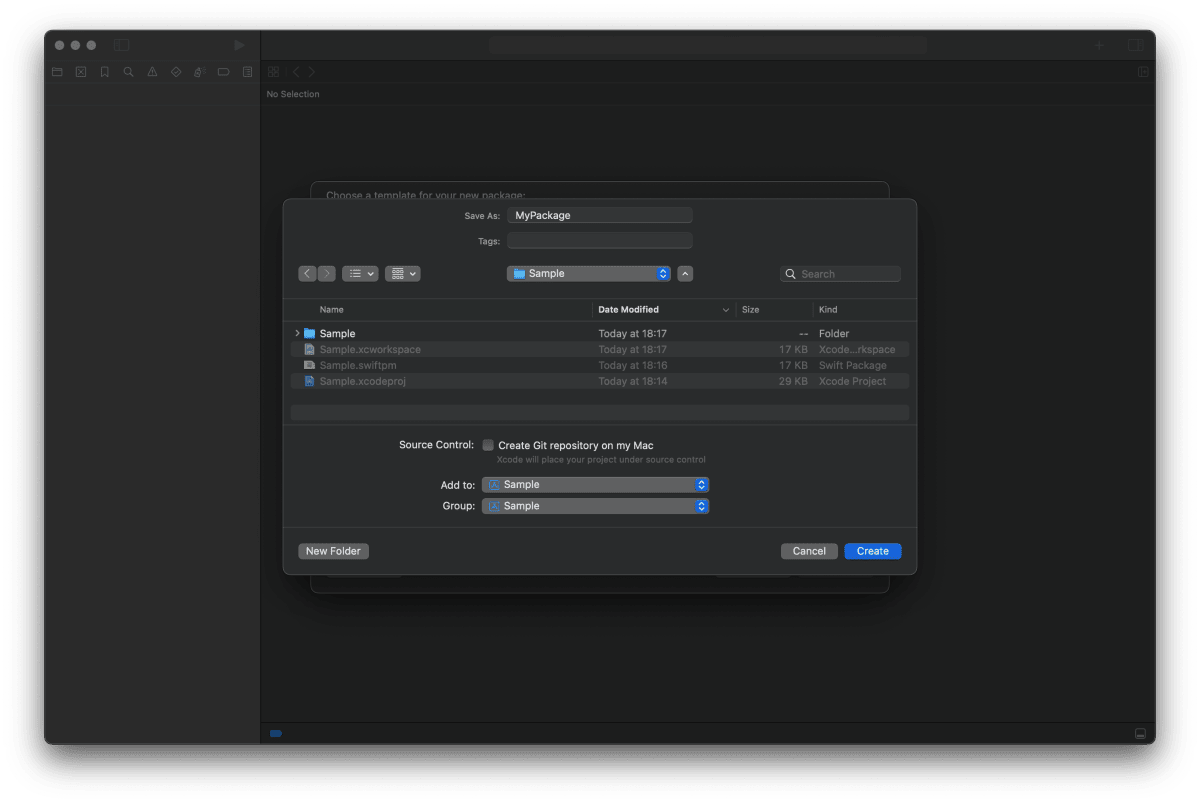
Task: Open the Report navigator icon
Action: [247, 72]
